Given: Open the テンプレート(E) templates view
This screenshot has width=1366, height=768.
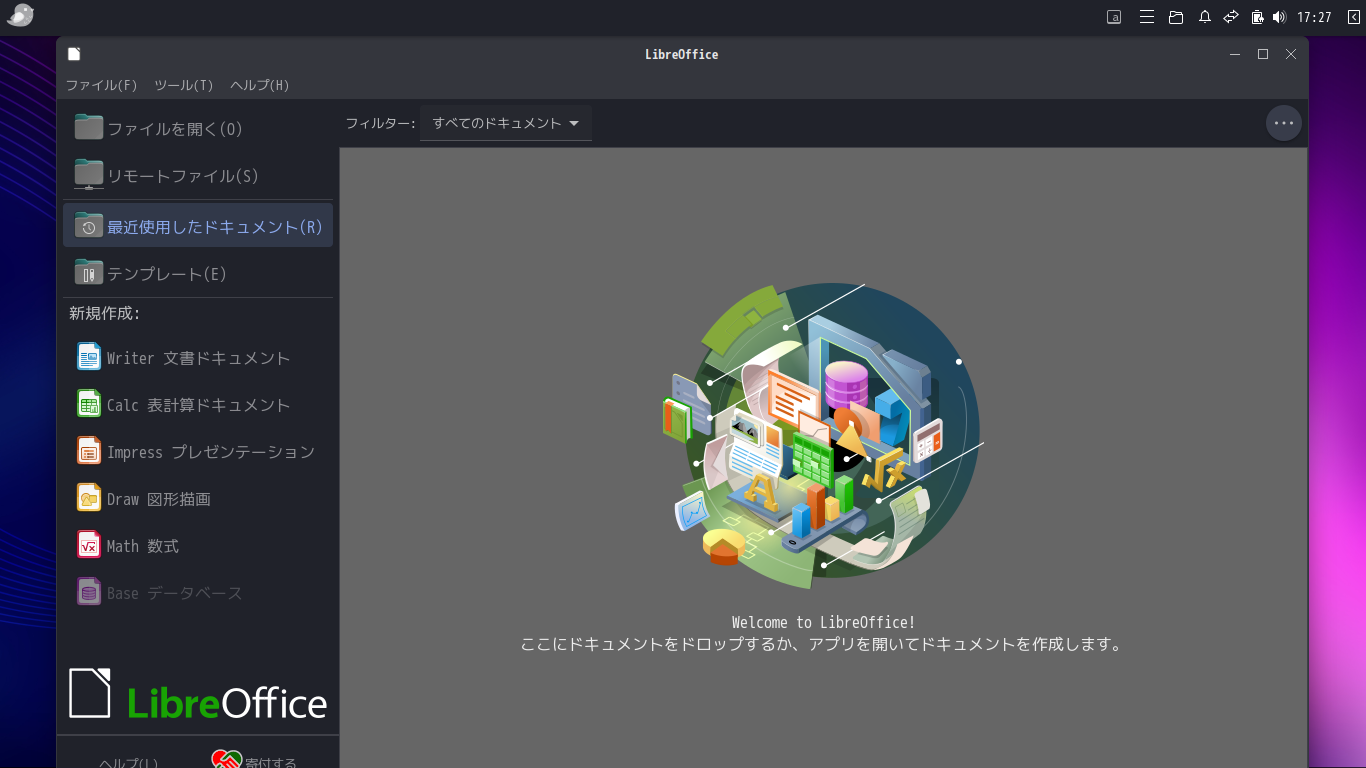Looking at the screenshot, I should [x=198, y=273].
